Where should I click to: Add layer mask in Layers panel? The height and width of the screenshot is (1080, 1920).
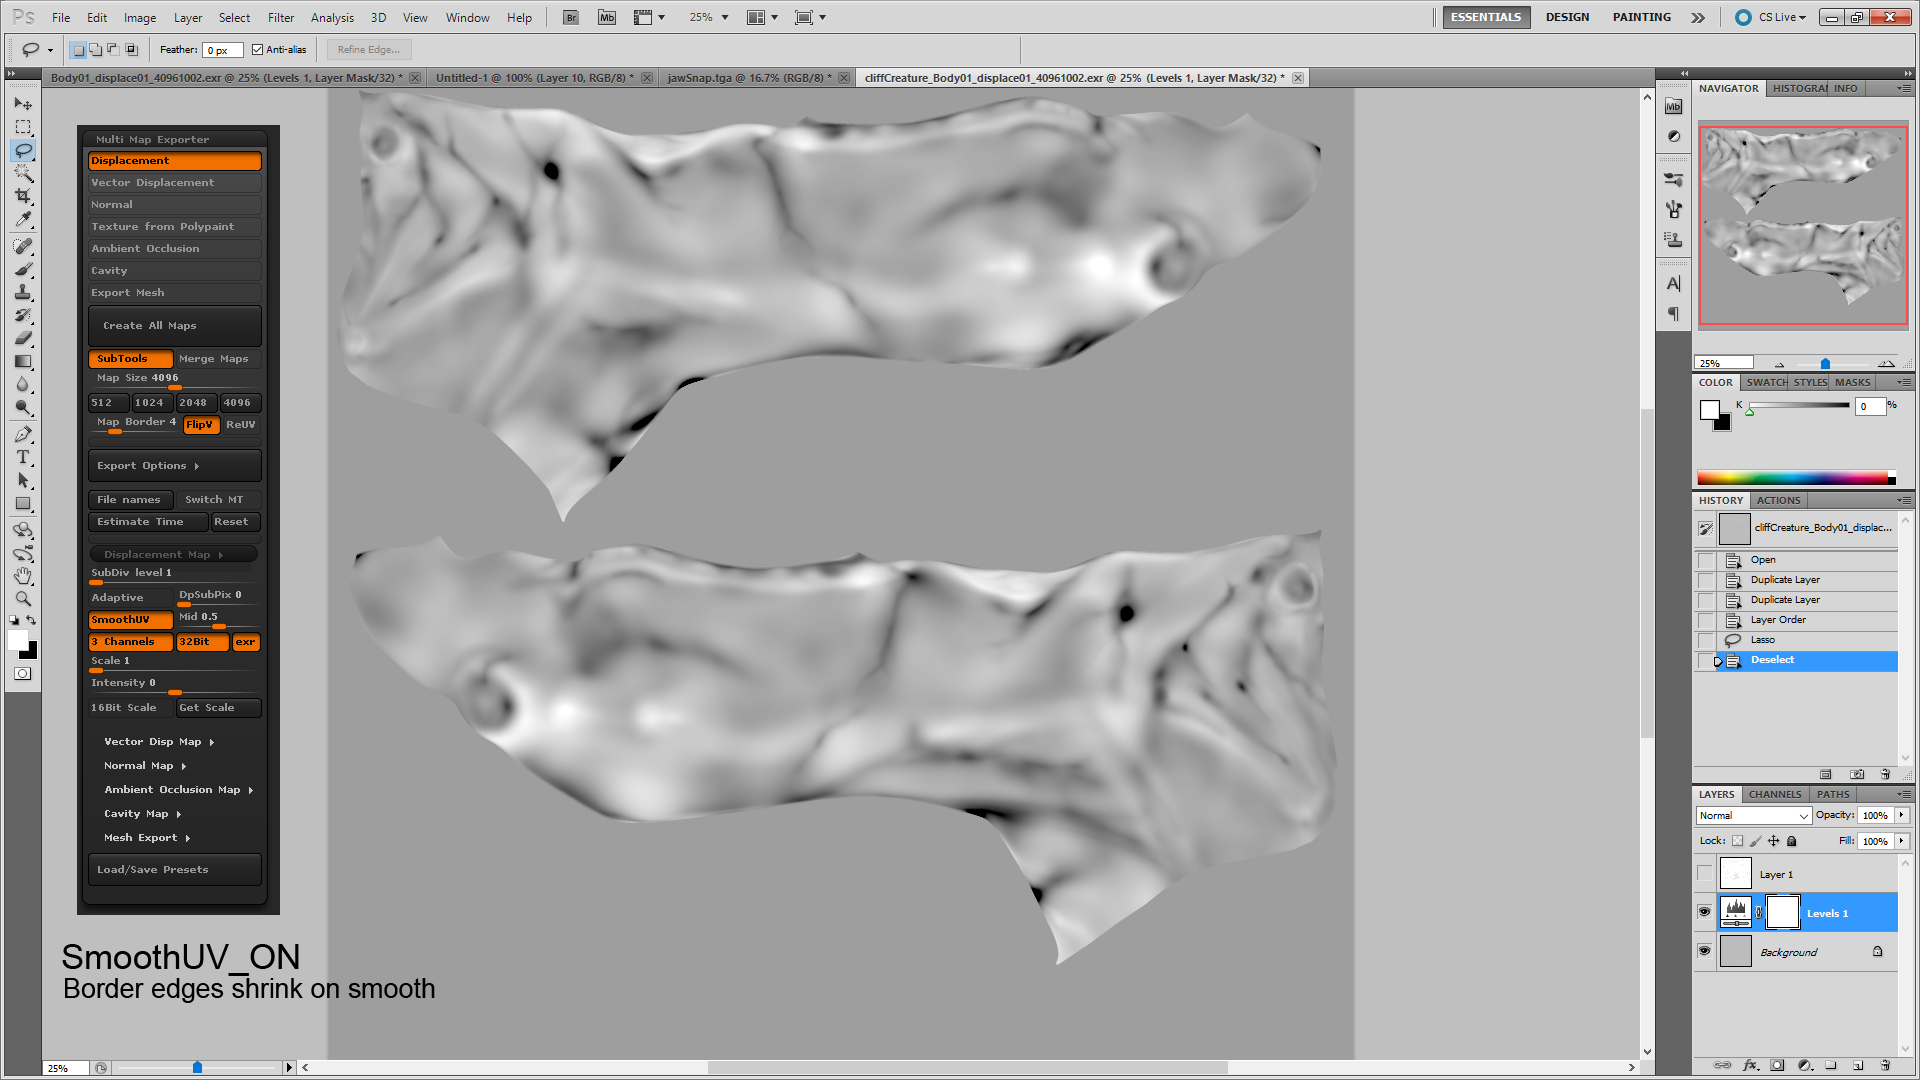(x=1777, y=1065)
